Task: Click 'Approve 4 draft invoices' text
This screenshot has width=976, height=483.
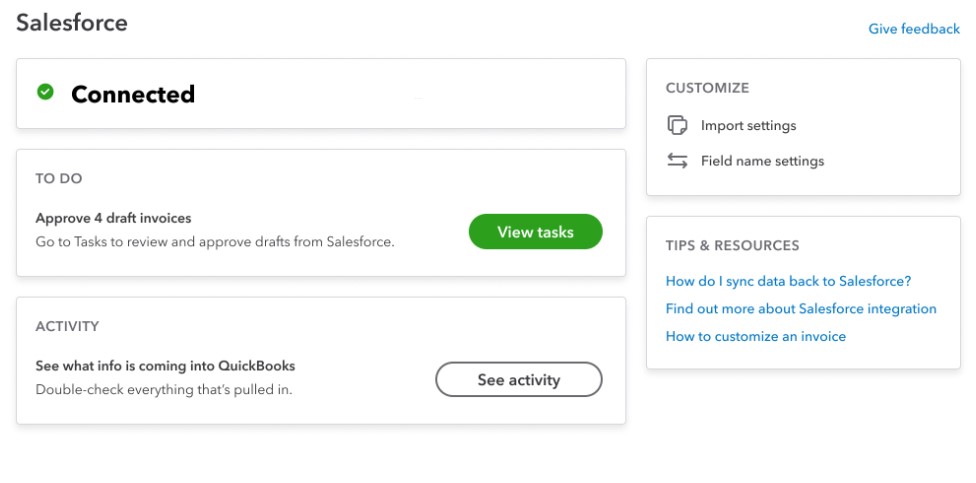Action: [113, 218]
